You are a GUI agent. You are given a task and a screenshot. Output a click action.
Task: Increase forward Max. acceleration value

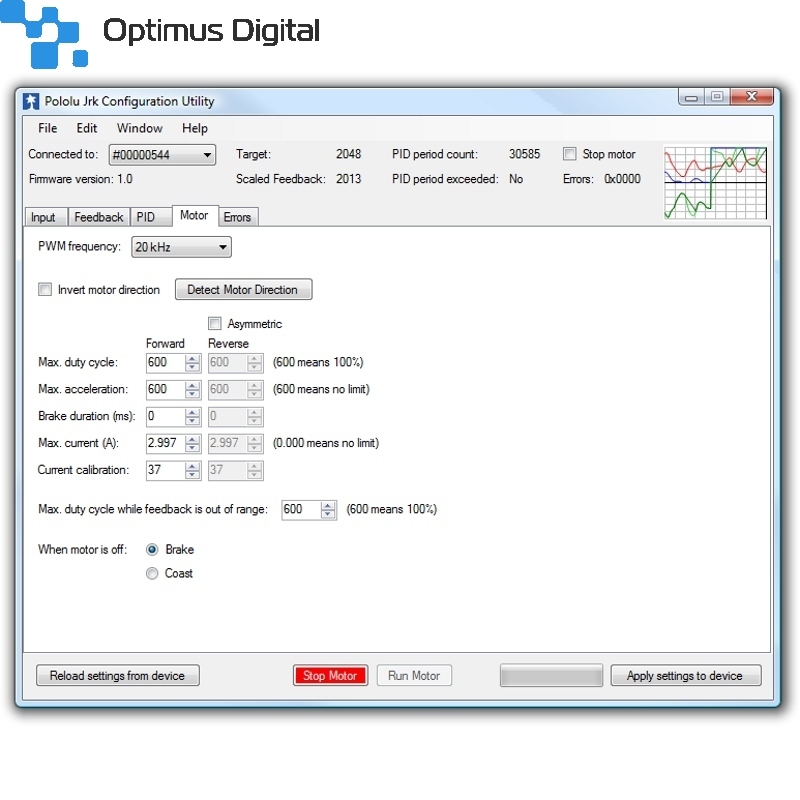pos(192,386)
